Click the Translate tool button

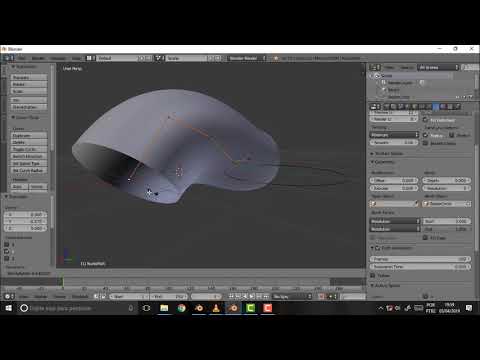click(29, 77)
